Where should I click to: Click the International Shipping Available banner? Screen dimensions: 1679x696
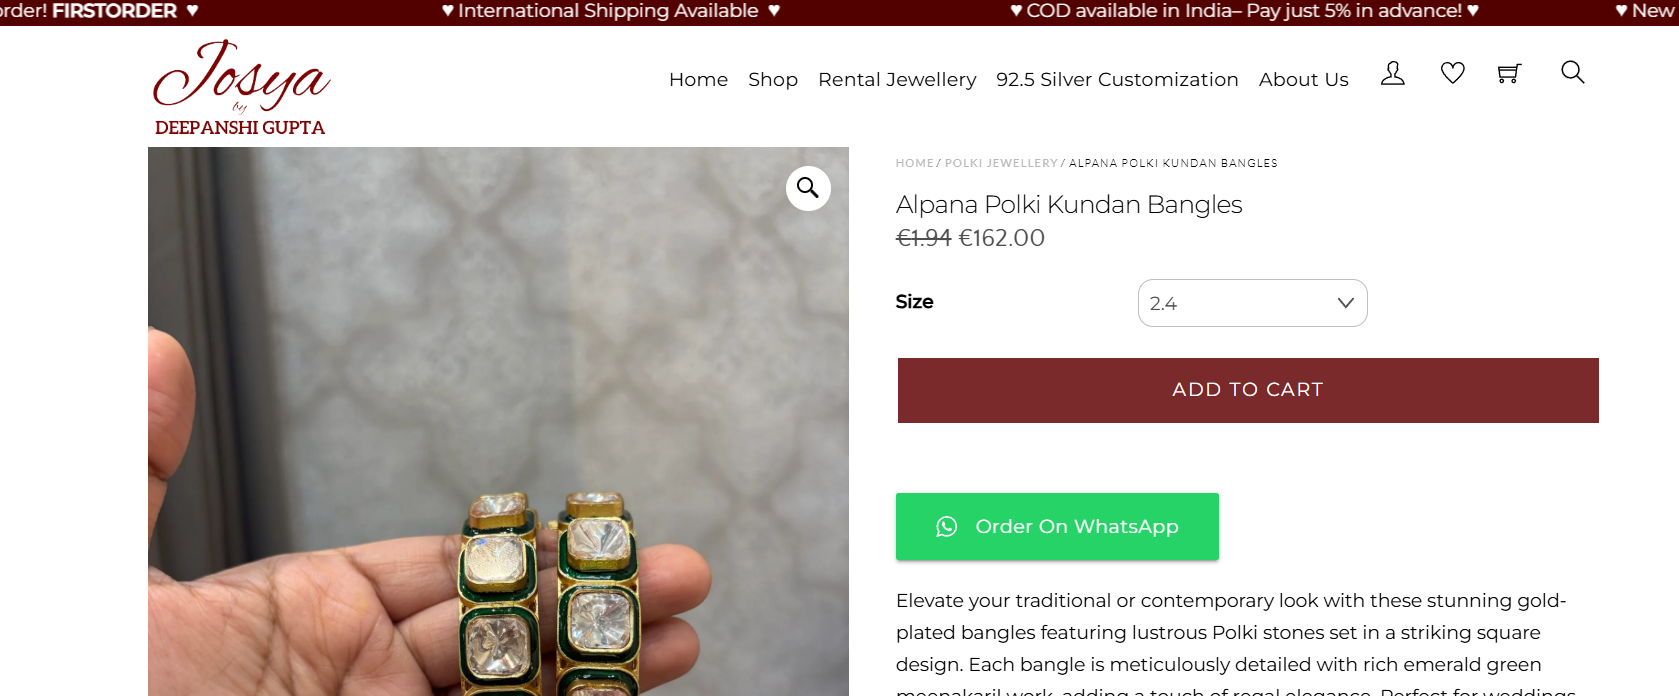pos(610,11)
